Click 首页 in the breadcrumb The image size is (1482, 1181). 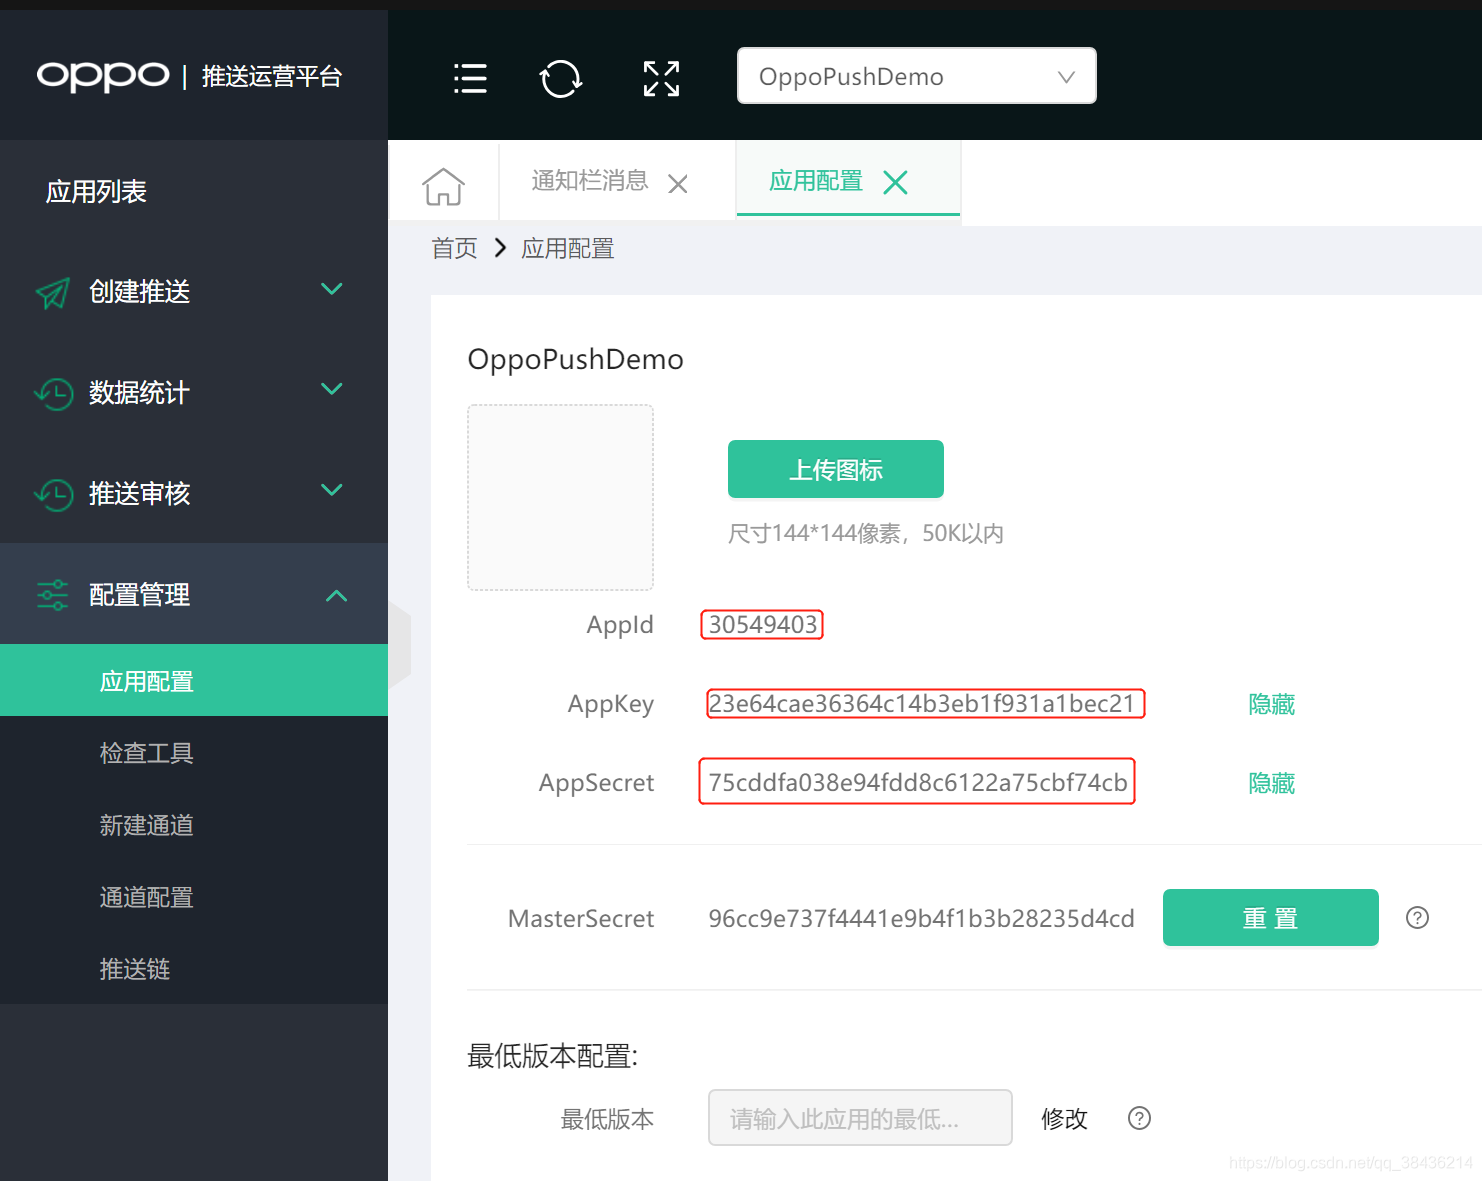click(x=454, y=248)
